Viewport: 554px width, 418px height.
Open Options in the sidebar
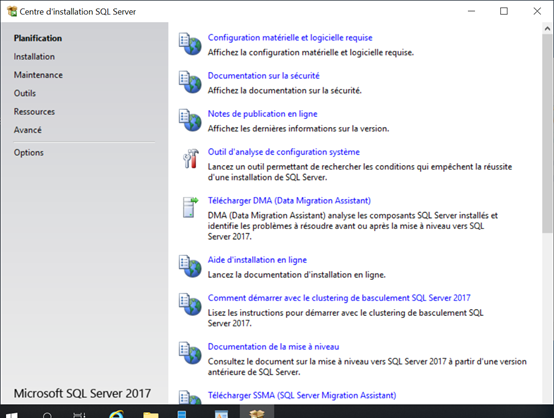pyautogui.click(x=29, y=153)
